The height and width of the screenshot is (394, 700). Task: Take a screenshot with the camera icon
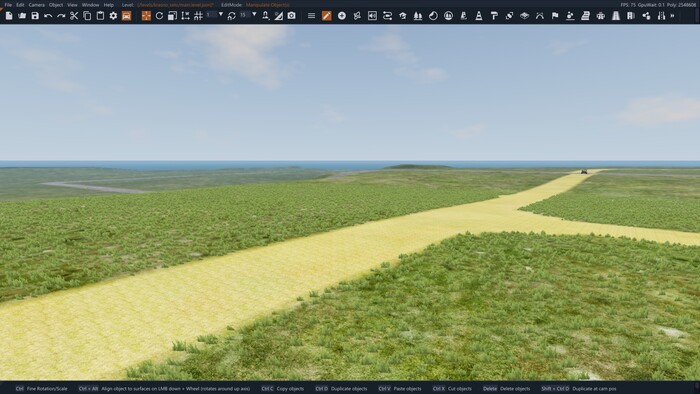(292, 16)
